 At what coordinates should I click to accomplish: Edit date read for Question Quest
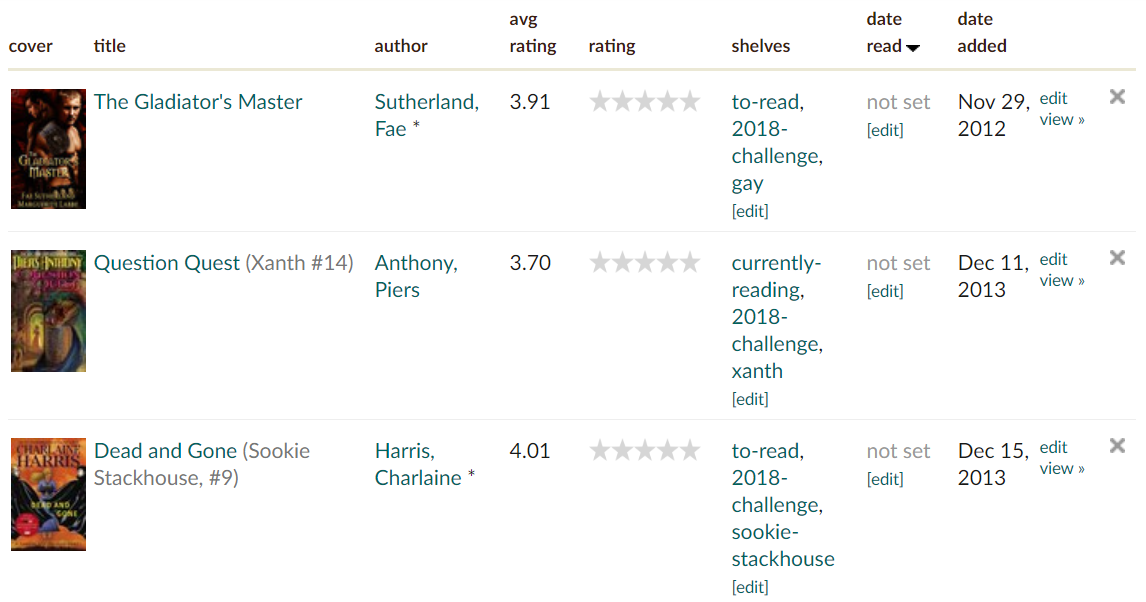[885, 291]
